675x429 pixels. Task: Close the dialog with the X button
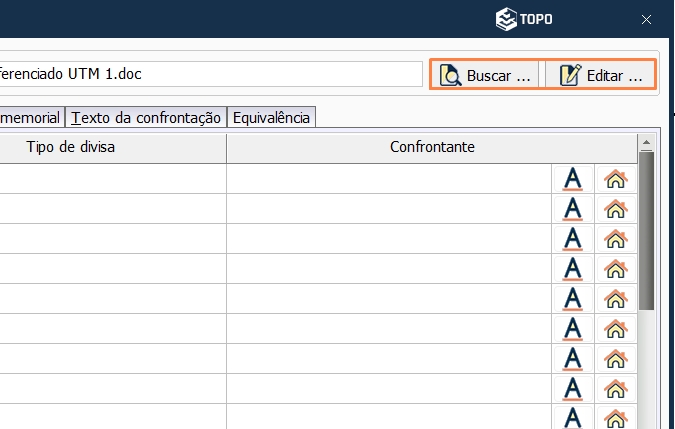click(646, 19)
